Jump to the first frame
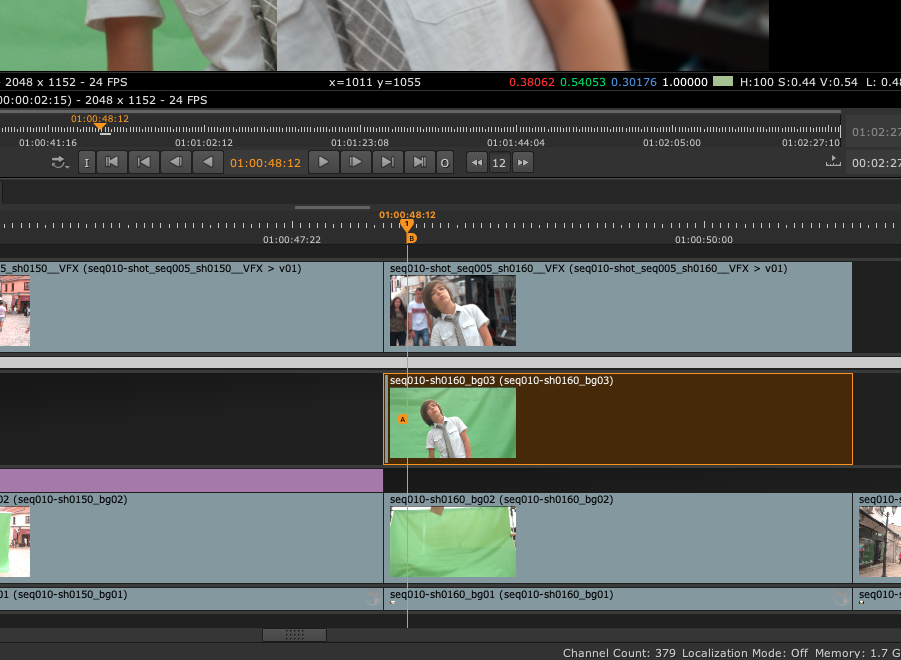This screenshot has height=660, width=901. point(112,162)
